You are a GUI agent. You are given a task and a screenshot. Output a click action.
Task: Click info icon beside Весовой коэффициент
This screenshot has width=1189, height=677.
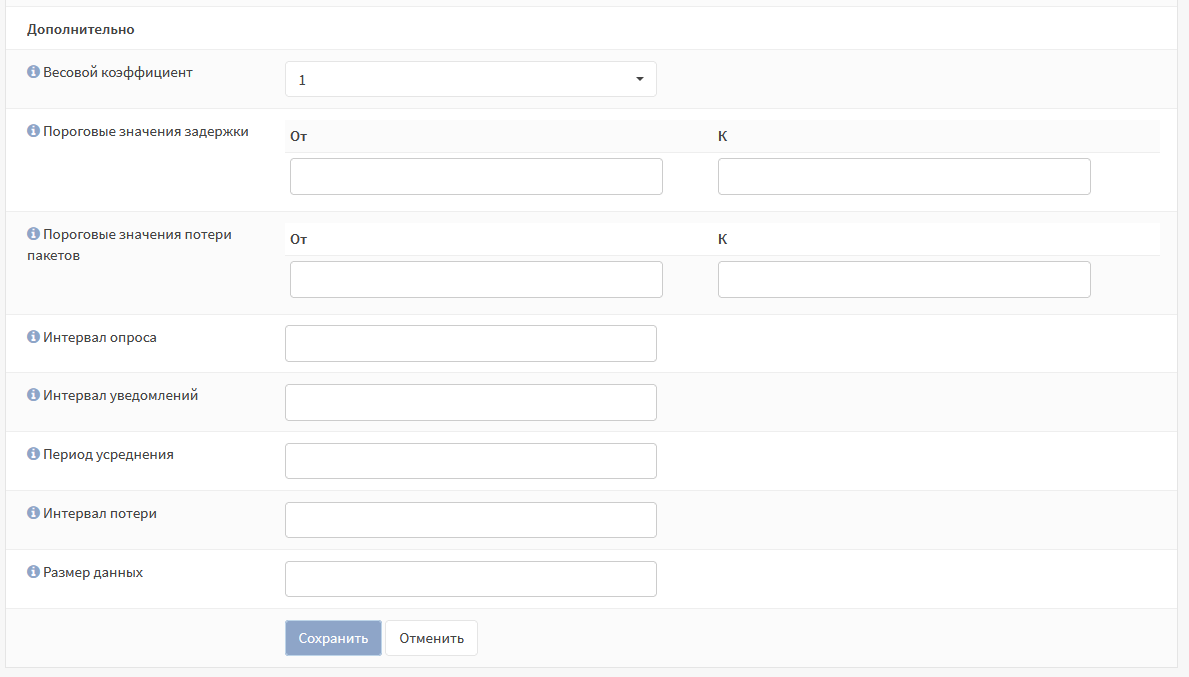(33, 72)
